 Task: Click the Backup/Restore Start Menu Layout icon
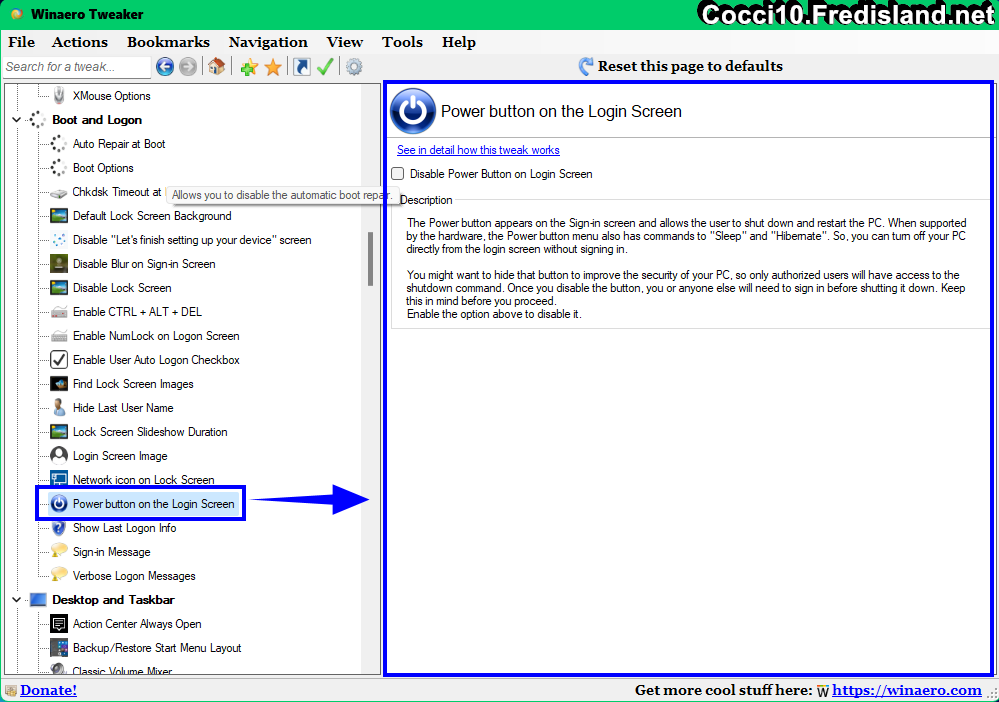point(59,648)
